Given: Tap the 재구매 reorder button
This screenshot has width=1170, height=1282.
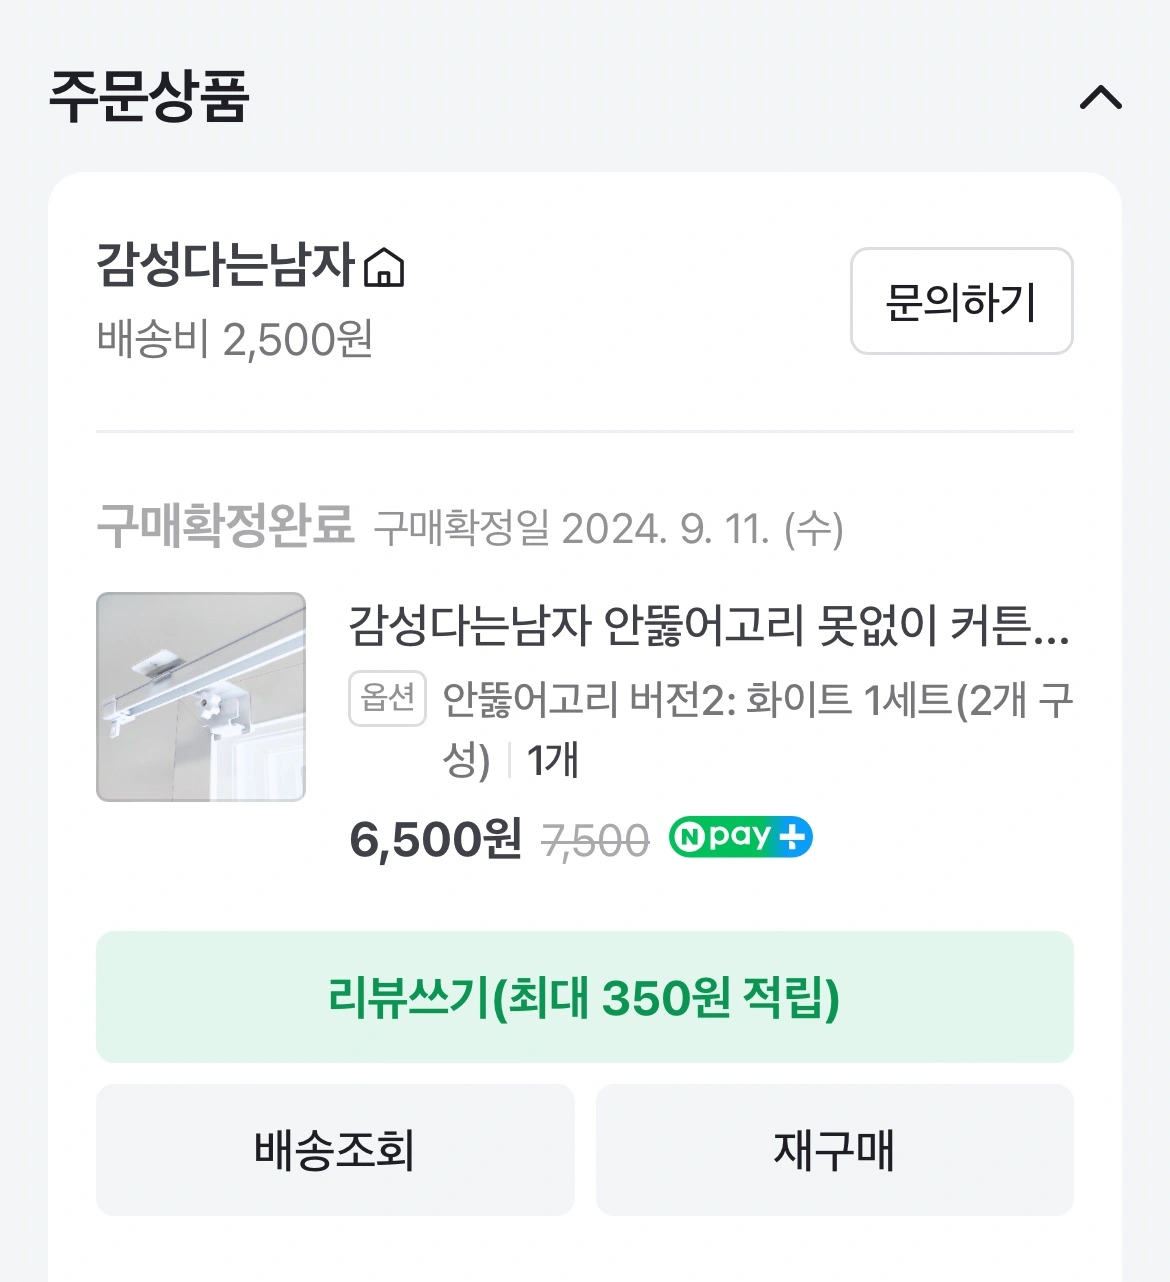Looking at the screenshot, I should [834, 1150].
